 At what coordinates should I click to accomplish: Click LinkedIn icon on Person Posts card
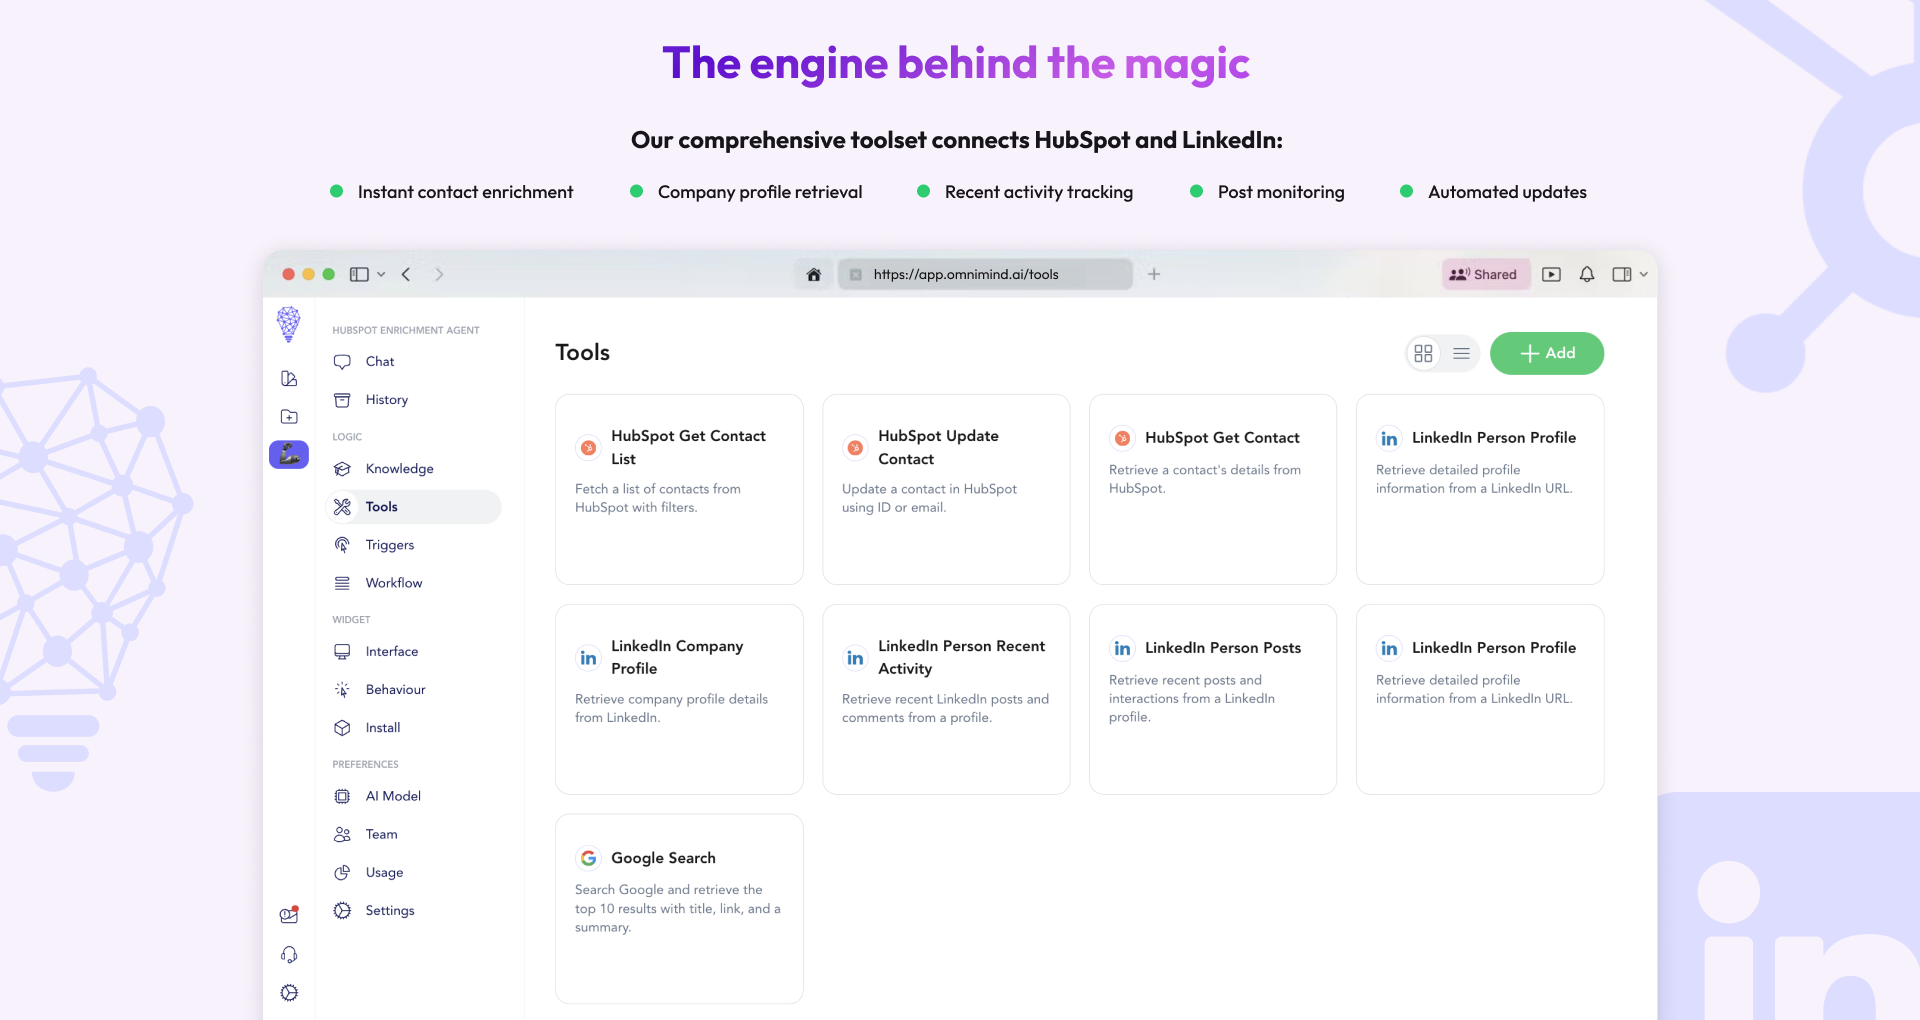point(1122,649)
